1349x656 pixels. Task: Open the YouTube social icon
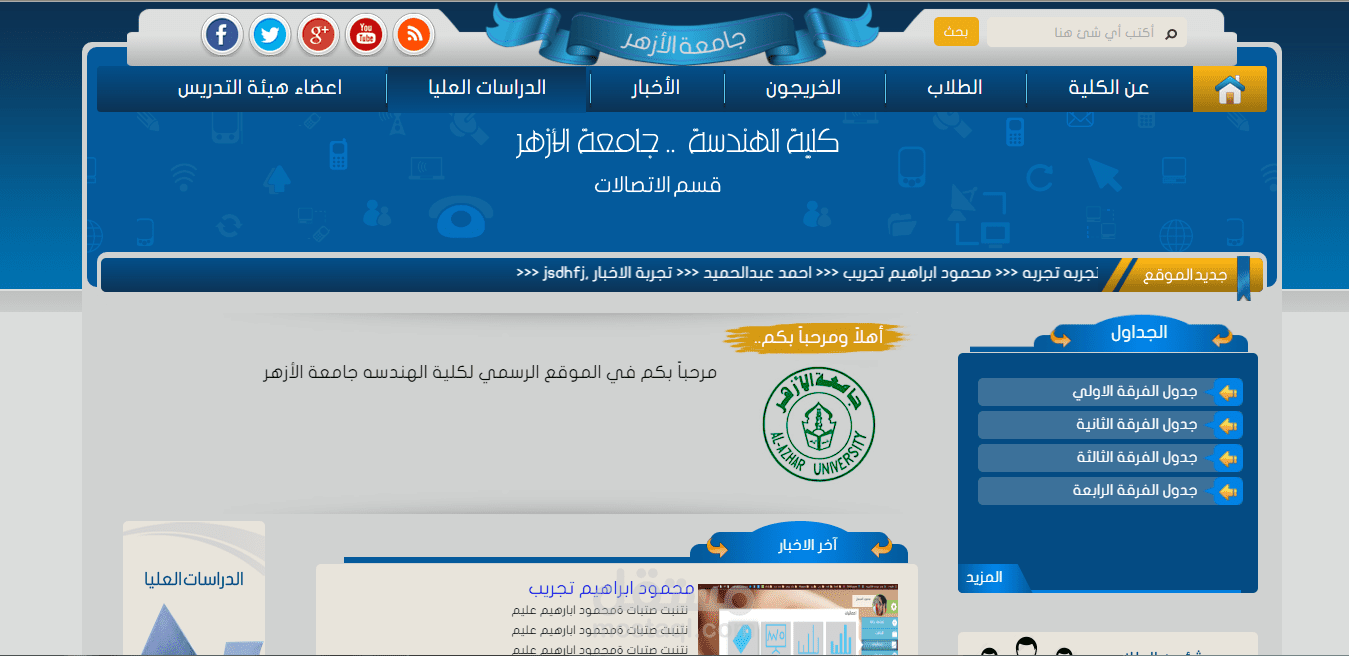pos(366,36)
